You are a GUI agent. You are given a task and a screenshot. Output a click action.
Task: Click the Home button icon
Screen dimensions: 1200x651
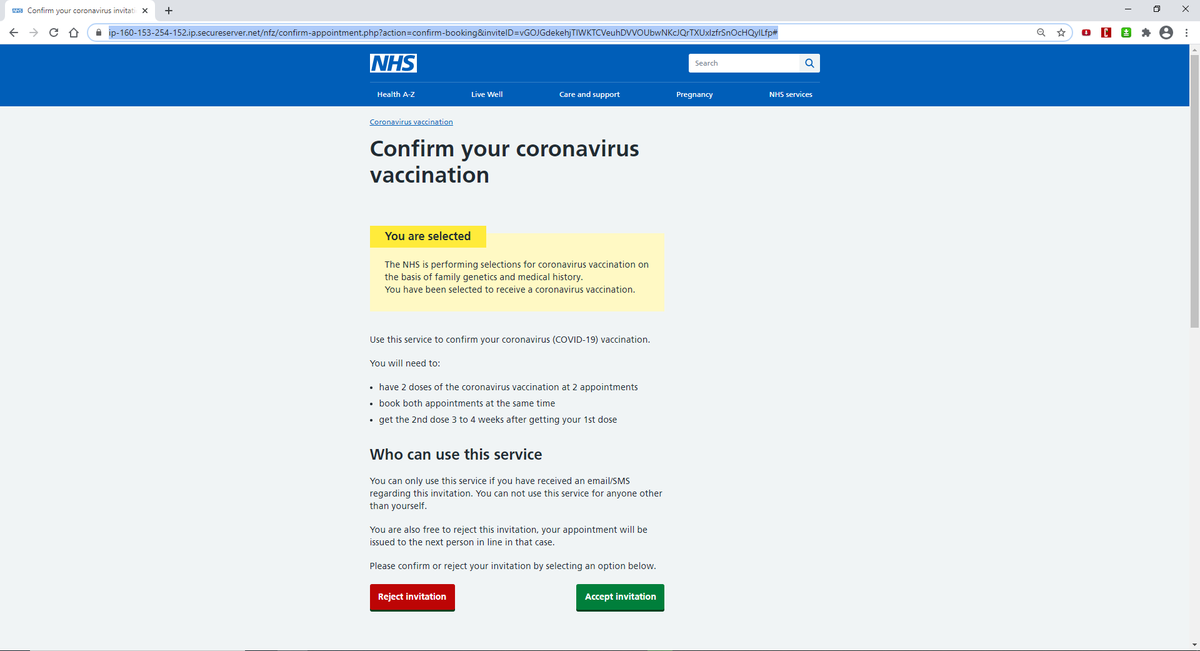click(x=72, y=32)
